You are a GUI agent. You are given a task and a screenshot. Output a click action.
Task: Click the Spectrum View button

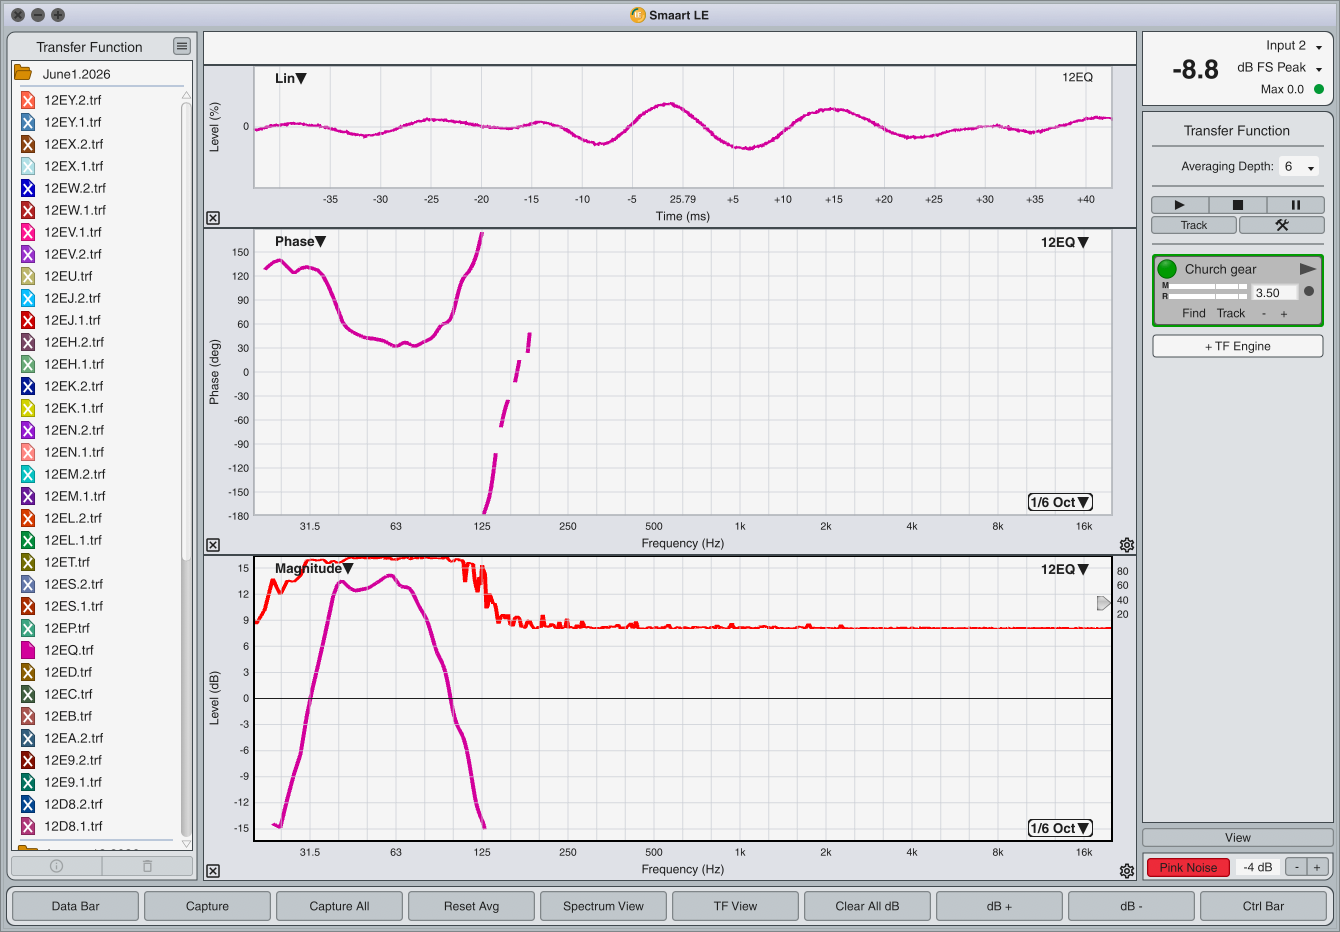click(x=603, y=906)
